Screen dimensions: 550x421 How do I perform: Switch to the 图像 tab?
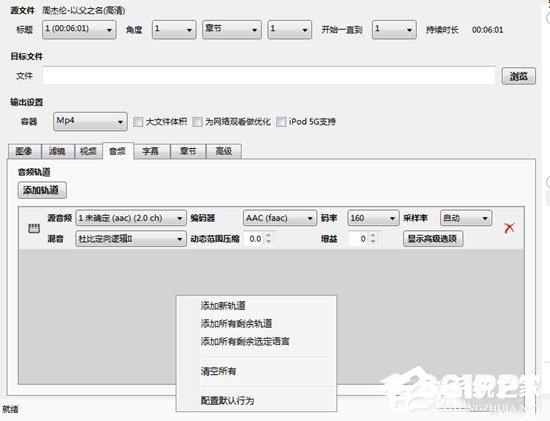tap(24, 151)
